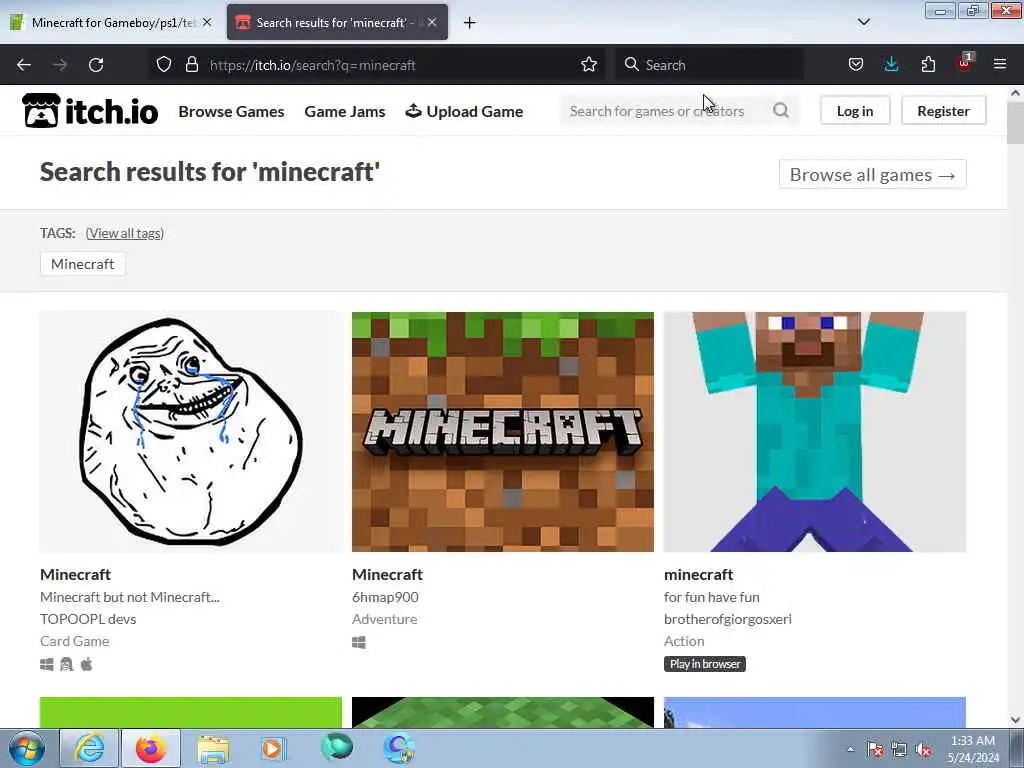This screenshot has width=1024, height=768.
Task: Bookmark this page with the star icon
Action: pos(589,65)
